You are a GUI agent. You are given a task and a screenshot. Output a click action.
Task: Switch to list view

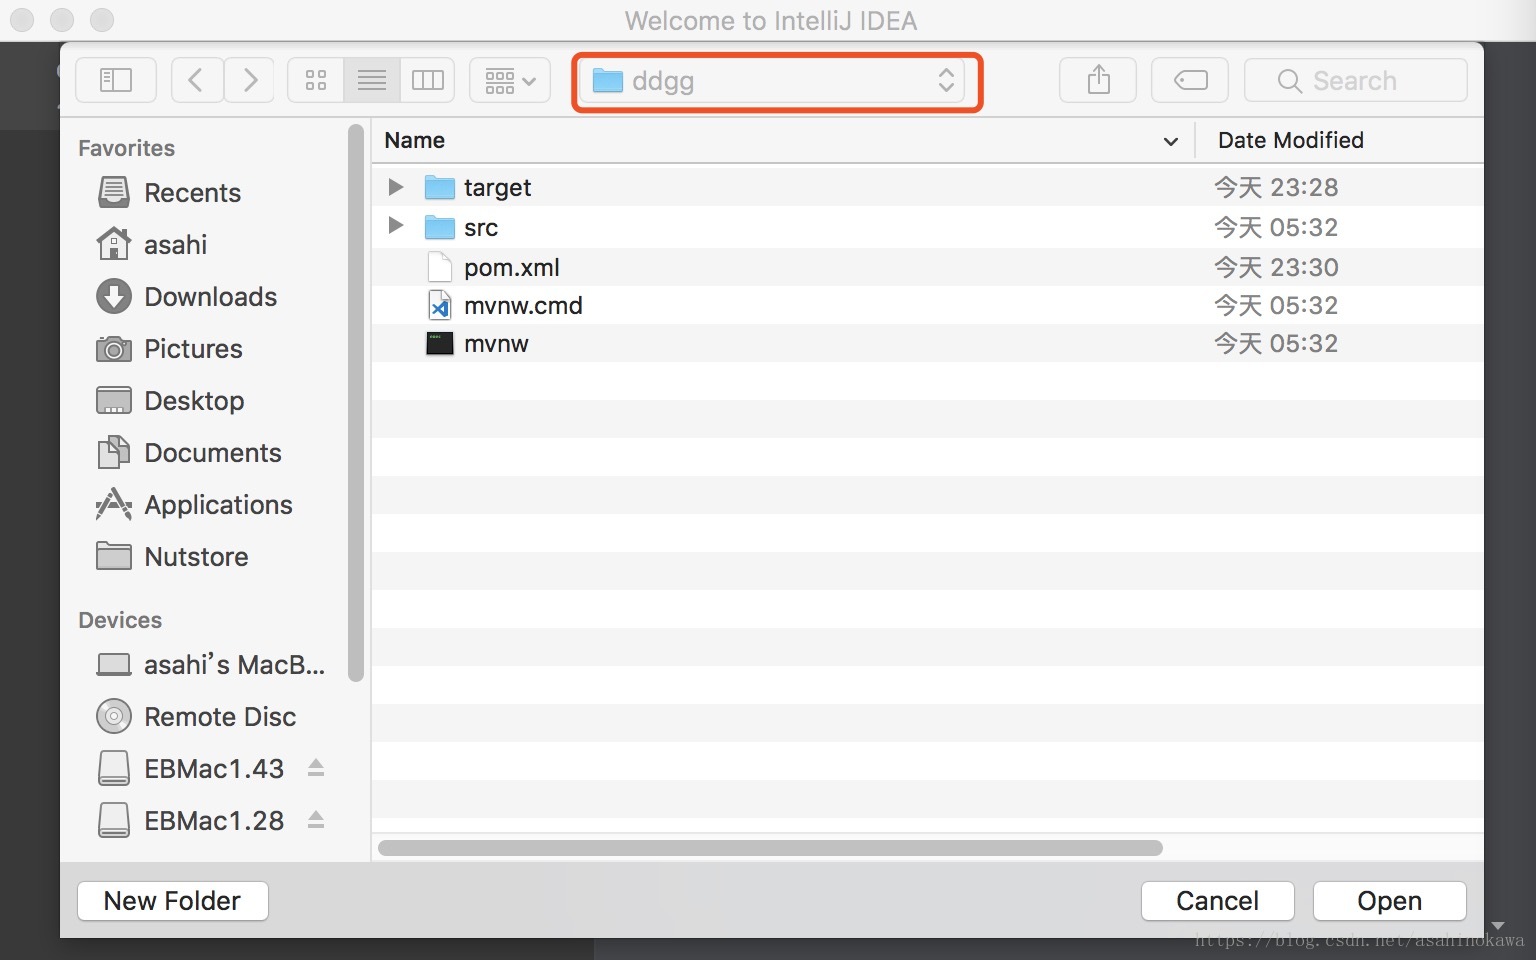click(x=372, y=80)
